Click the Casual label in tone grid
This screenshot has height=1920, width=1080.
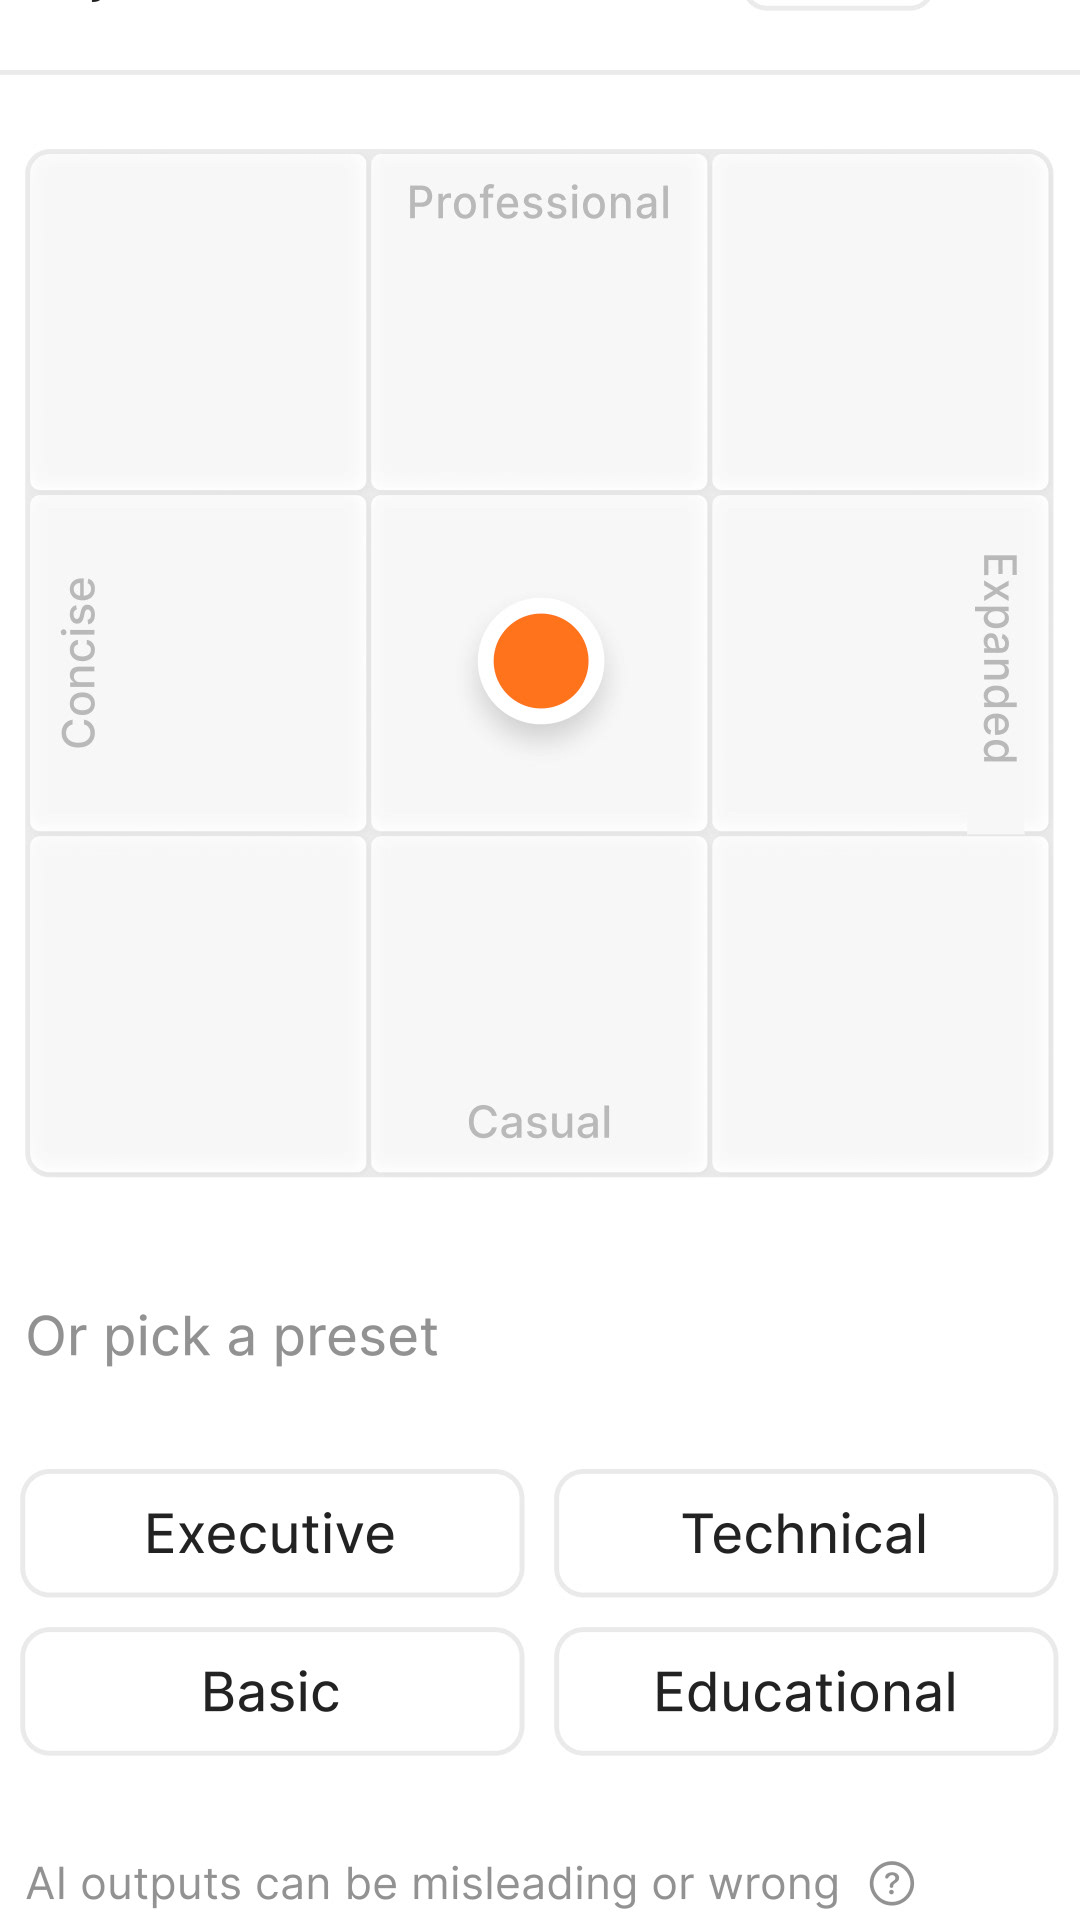(539, 1122)
